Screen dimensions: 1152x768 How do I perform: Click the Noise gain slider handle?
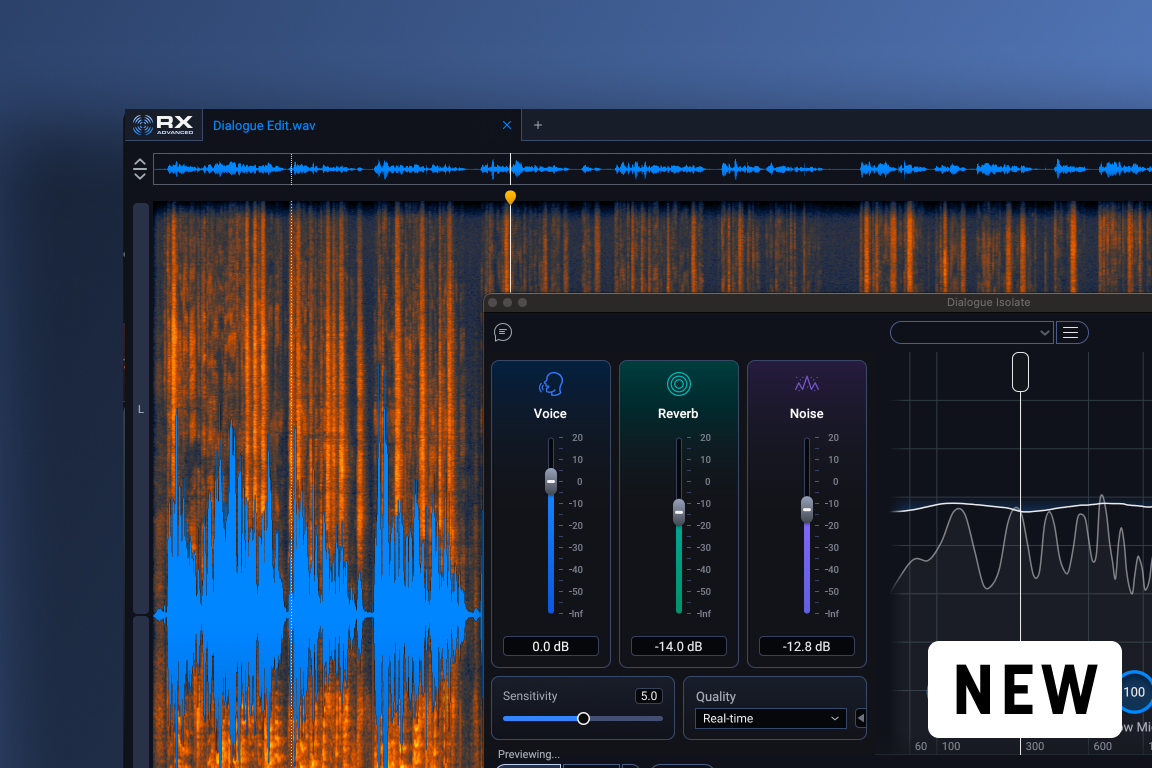coord(807,509)
